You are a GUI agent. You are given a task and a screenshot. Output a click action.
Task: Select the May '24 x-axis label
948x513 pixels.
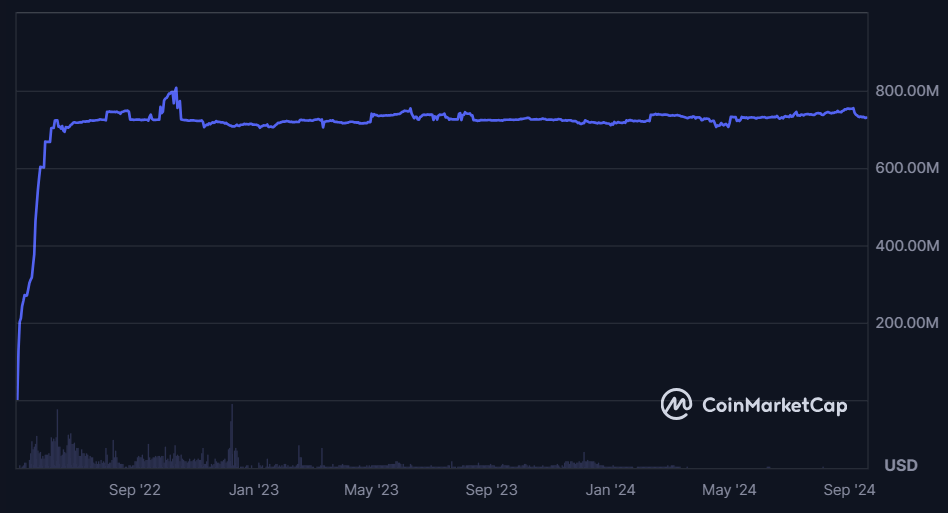pos(729,490)
